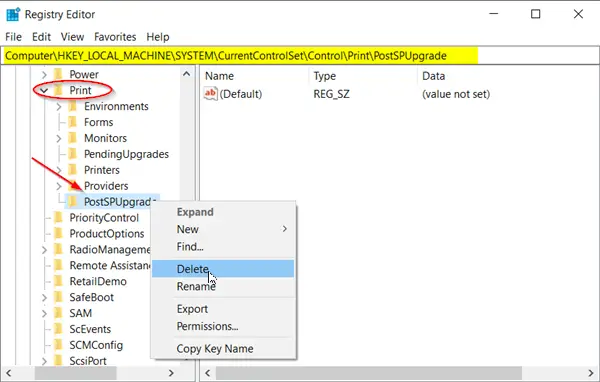The height and width of the screenshot is (382, 600).
Task: Click the Power folder icon
Action: [x=58, y=74]
